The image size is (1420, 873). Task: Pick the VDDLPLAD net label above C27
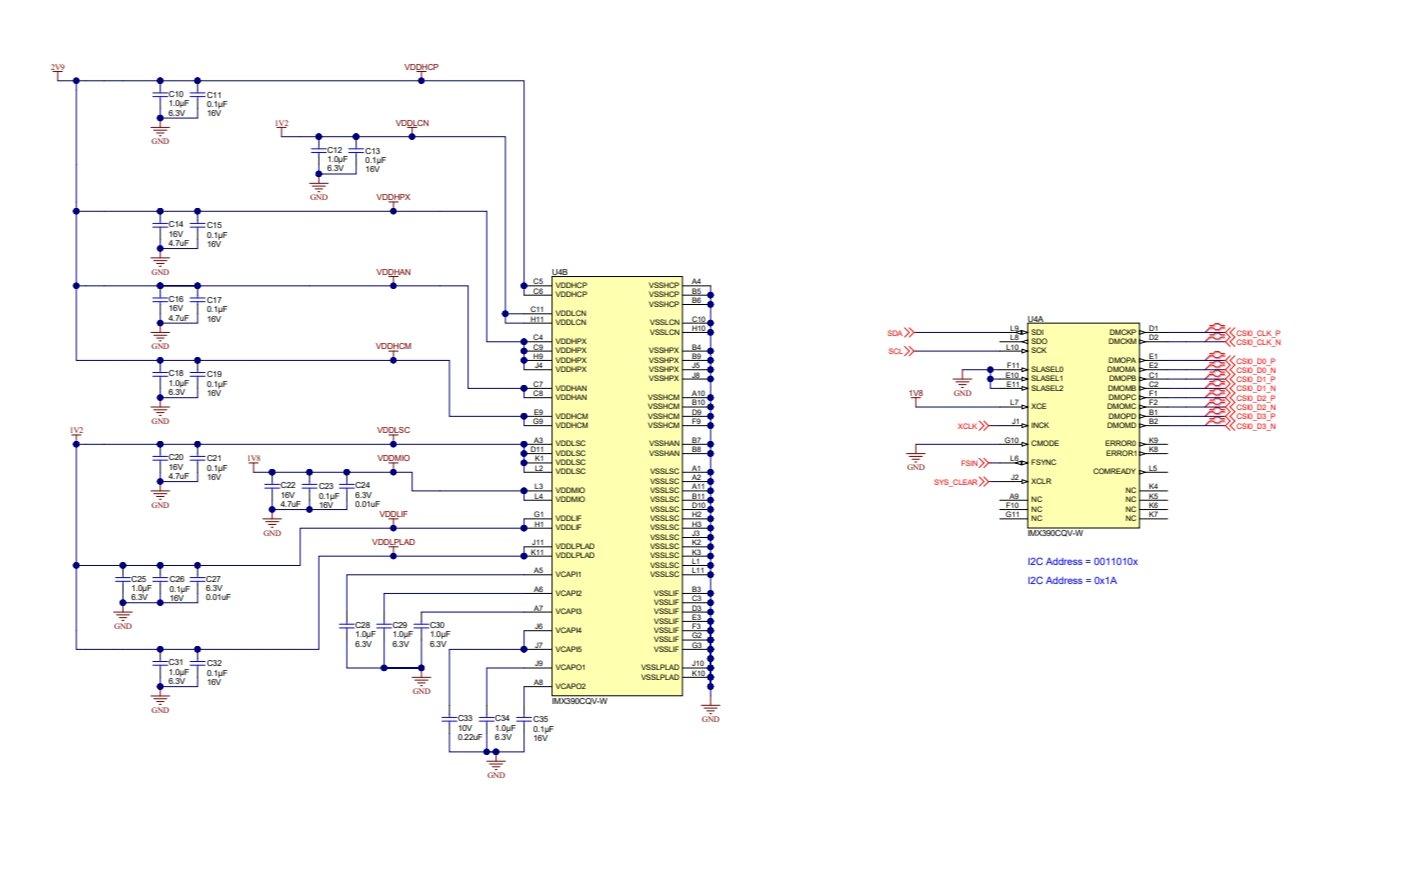coord(393,542)
